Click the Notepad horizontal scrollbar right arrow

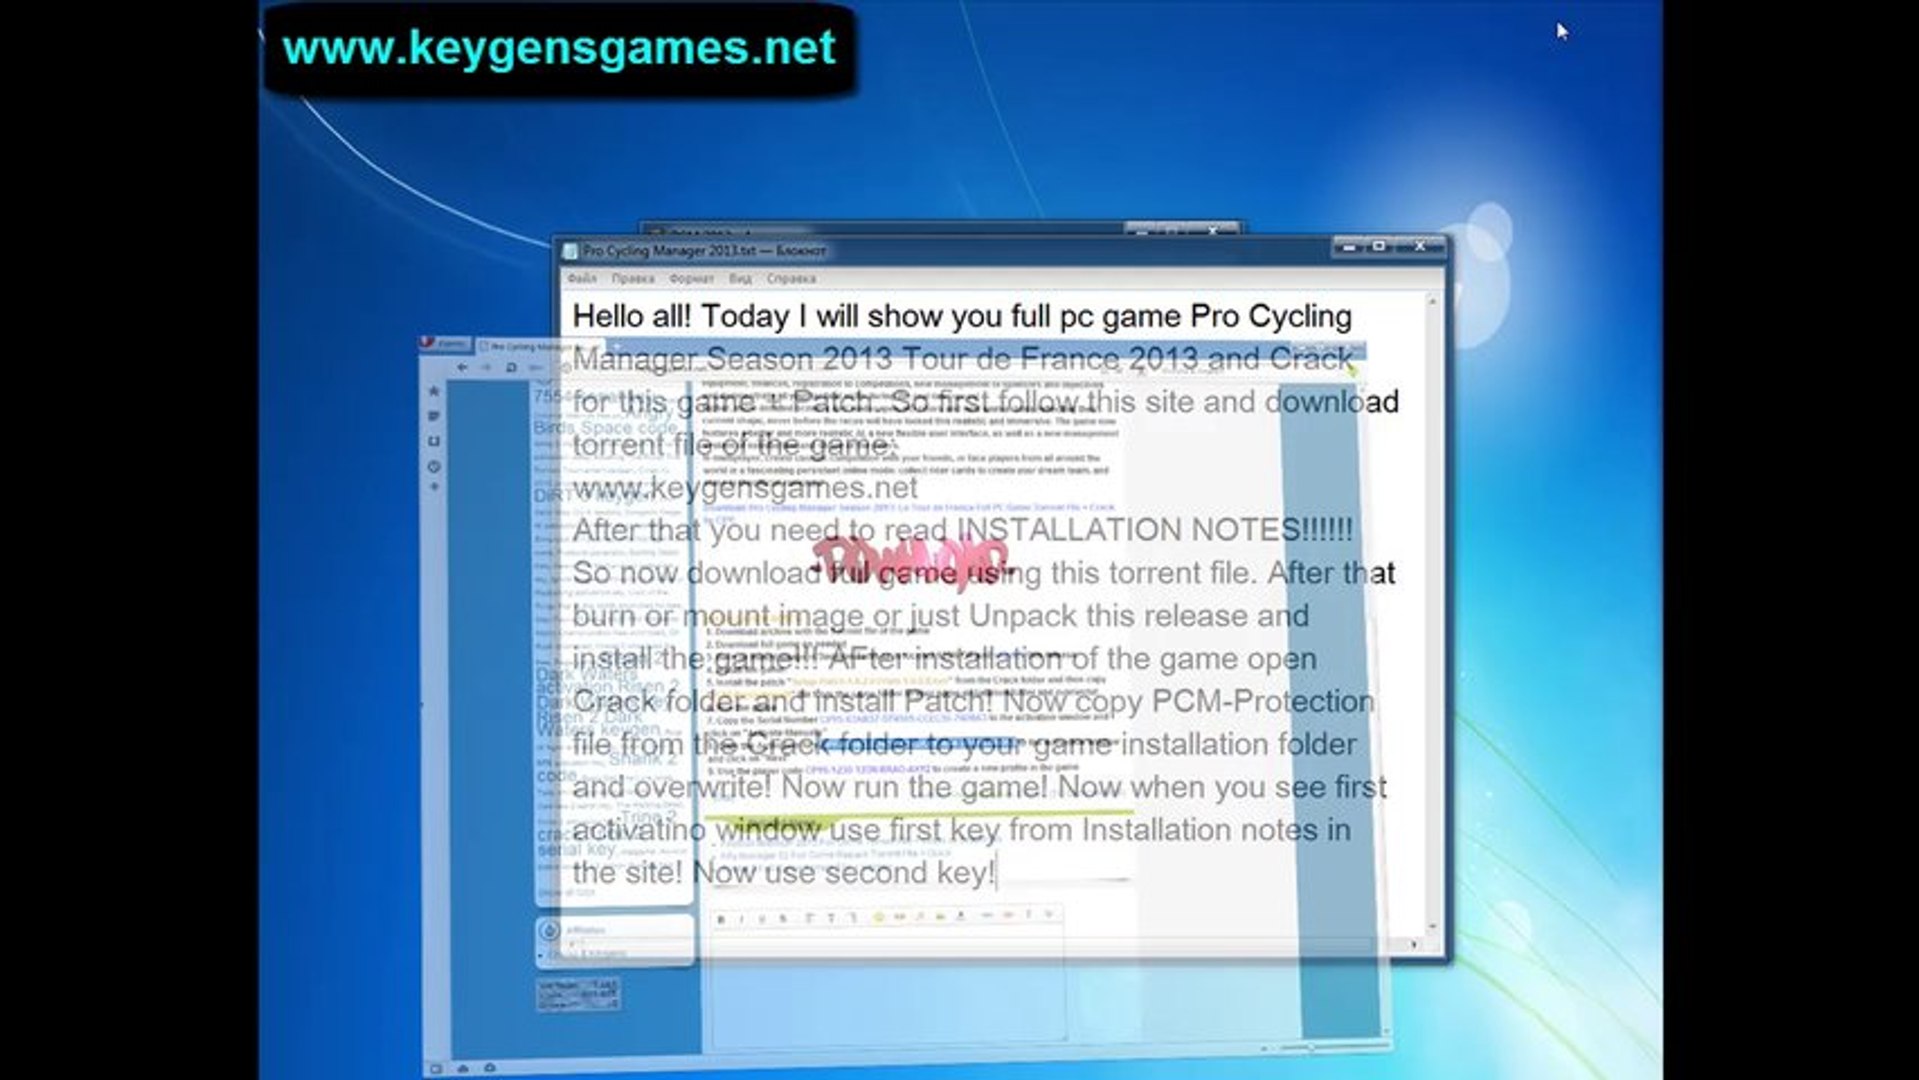pyautogui.click(x=1414, y=943)
